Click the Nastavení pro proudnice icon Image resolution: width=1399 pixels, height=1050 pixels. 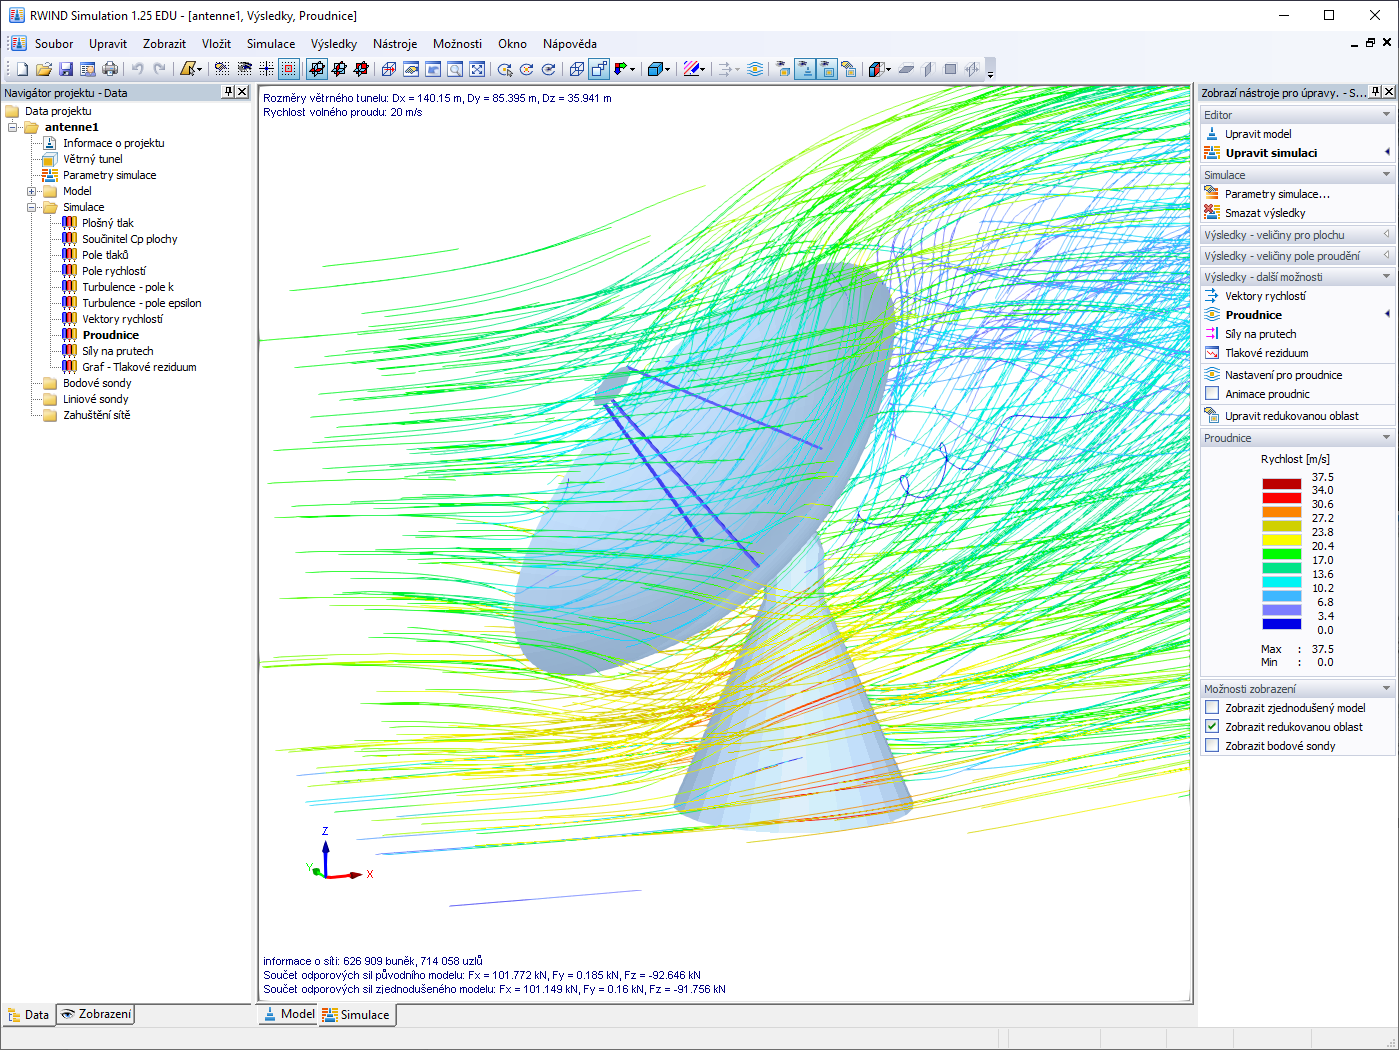[1212, 375]
